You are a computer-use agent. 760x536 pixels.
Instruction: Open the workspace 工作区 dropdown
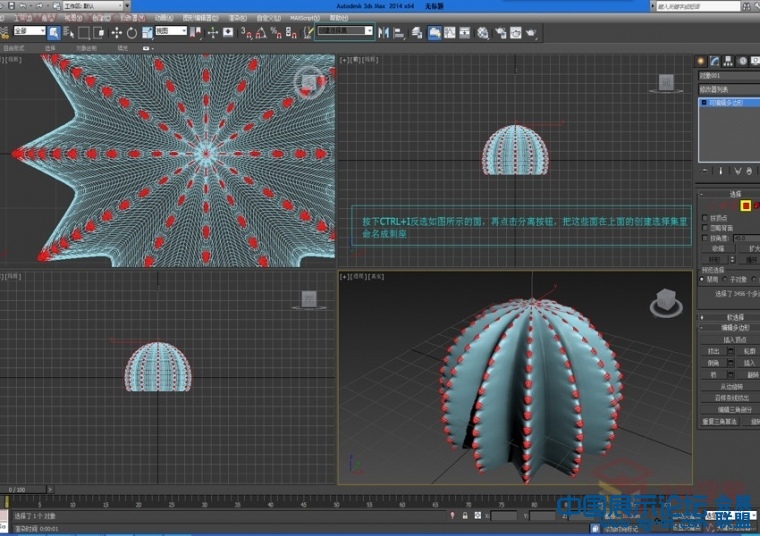point(94,6)
